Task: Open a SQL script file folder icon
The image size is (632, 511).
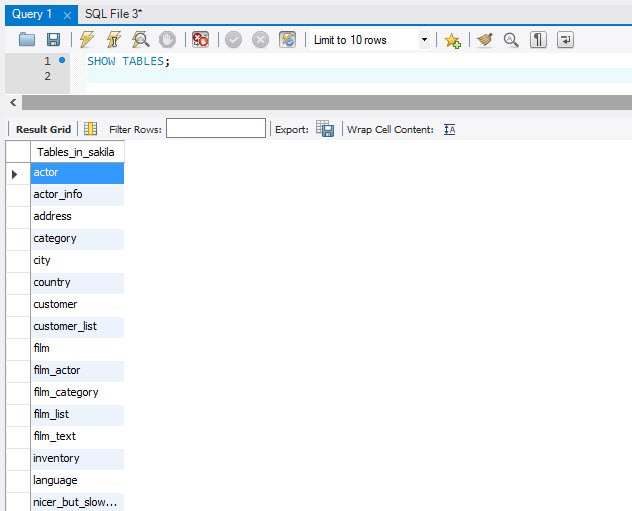Action: (x=27, y=39)
